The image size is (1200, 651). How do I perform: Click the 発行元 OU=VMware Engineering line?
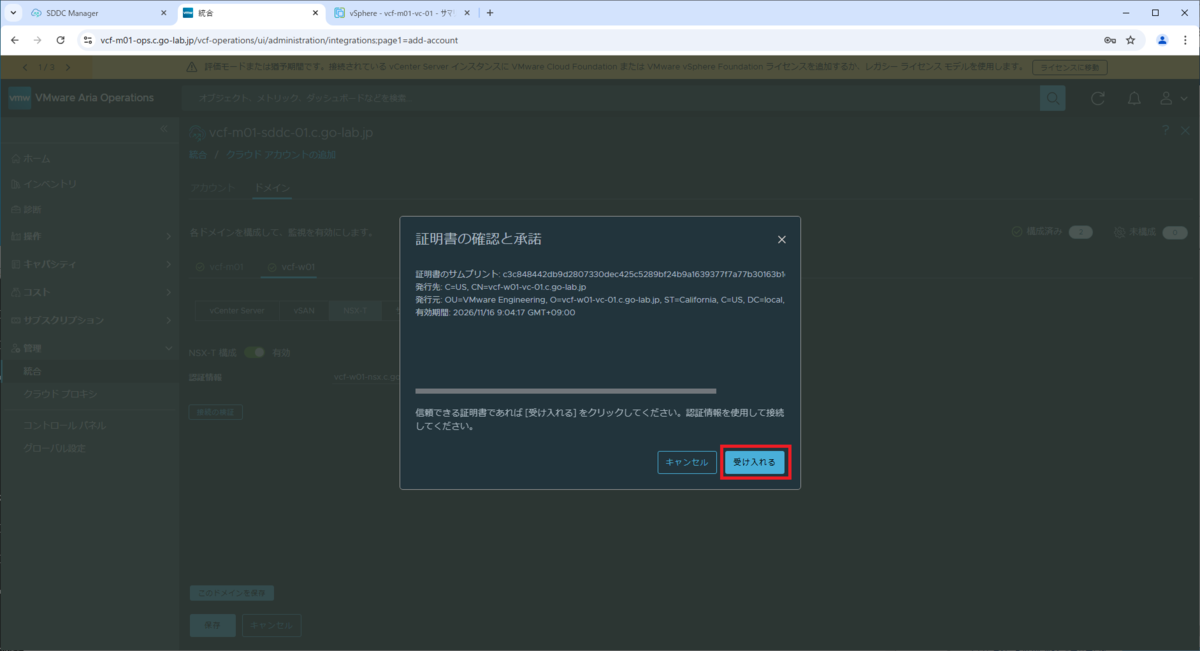click(x=600, y=299)
